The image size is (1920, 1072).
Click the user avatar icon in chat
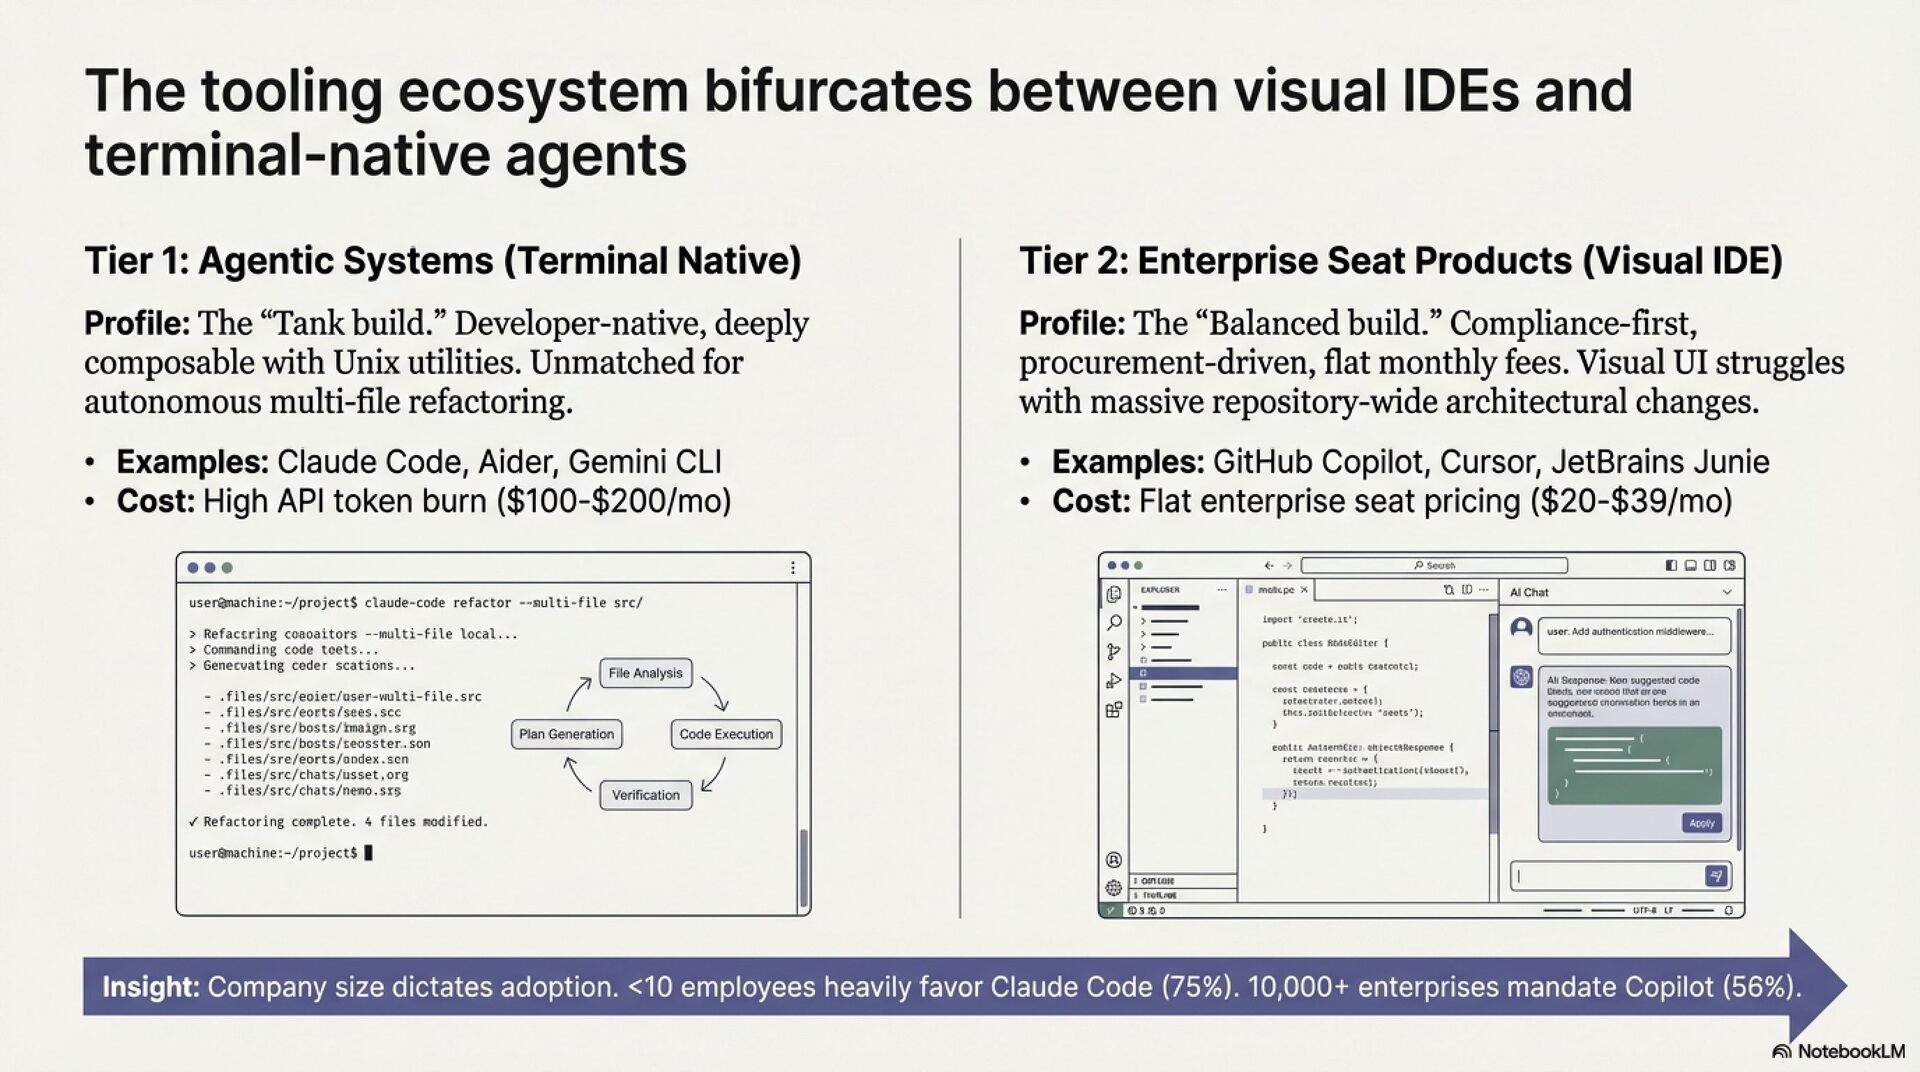click(1521, 627)
